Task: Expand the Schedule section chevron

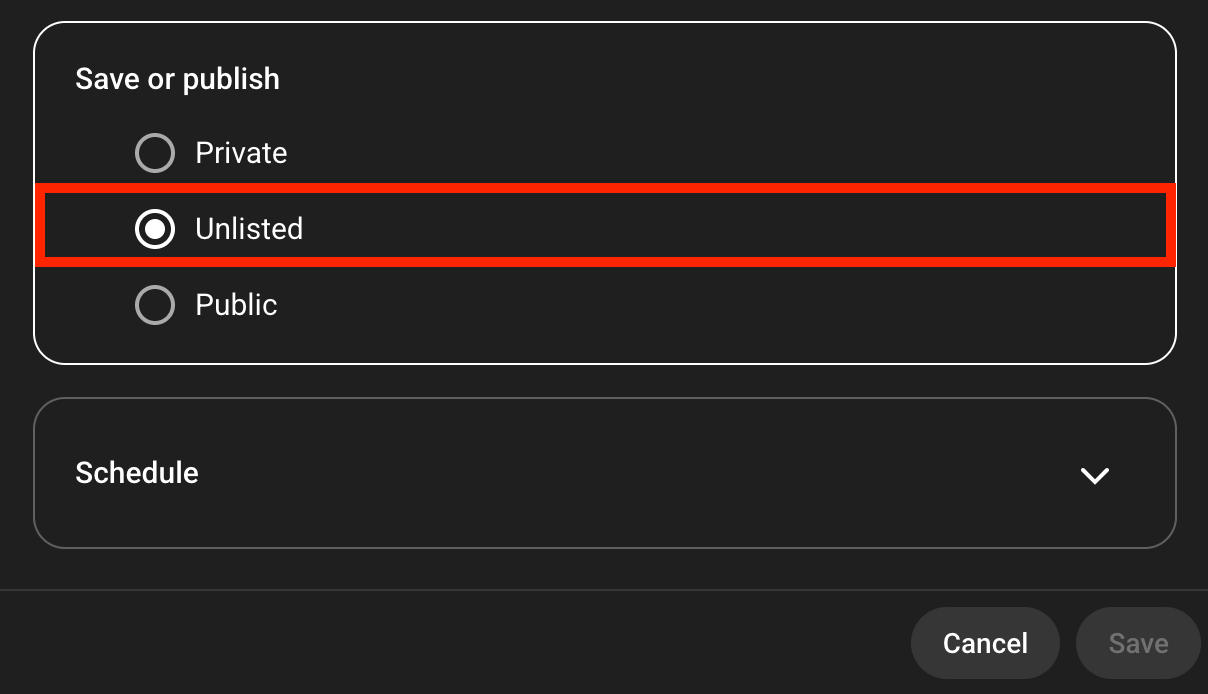Action: pos(1095,475)
